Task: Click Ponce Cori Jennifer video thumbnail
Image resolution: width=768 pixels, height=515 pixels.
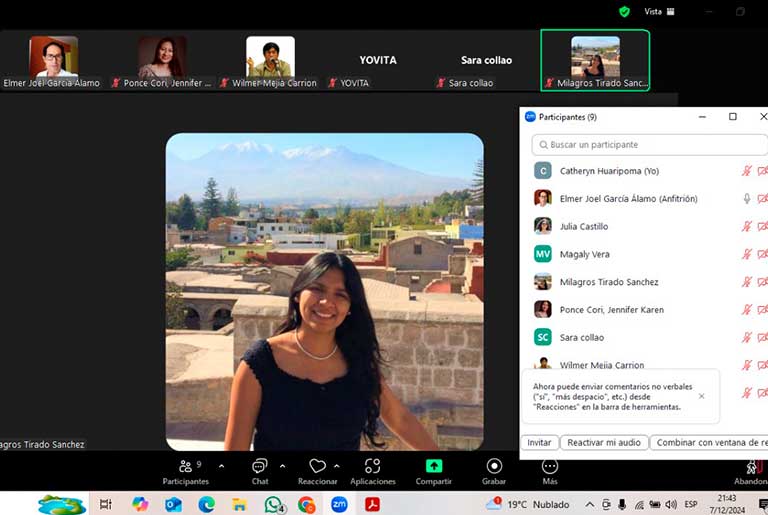Action: coord(162,56)
